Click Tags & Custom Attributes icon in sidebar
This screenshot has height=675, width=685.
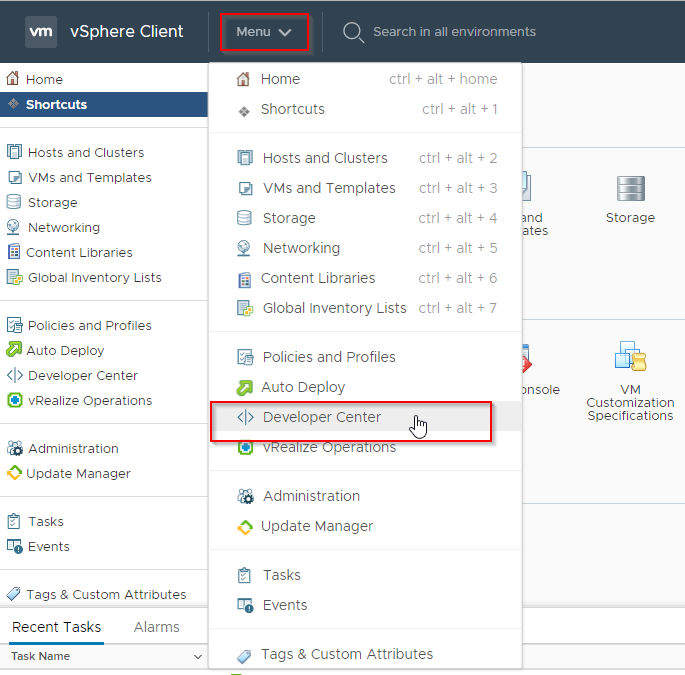tap(13, 594)
